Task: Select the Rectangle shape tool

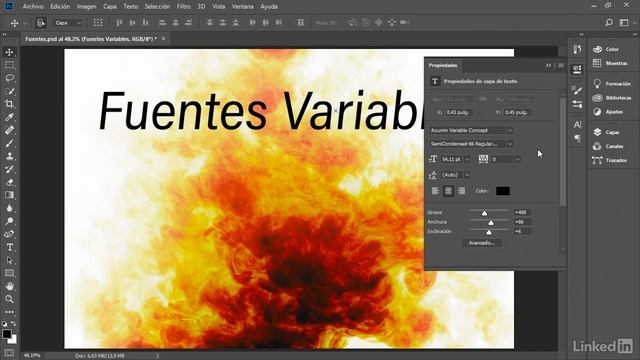Action: (9, 273)
